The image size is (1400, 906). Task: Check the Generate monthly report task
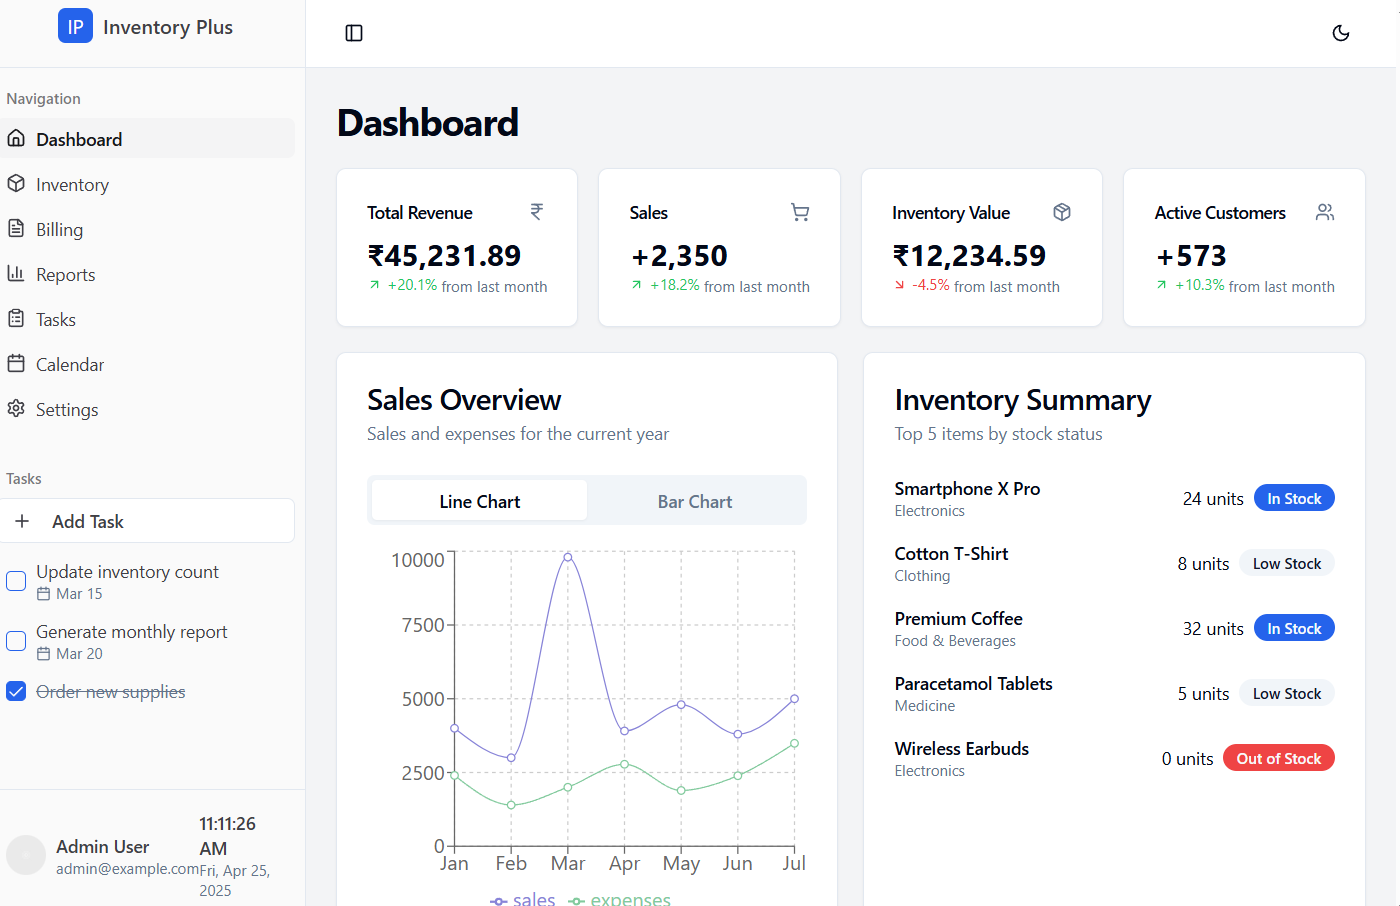tap(16, 641)
